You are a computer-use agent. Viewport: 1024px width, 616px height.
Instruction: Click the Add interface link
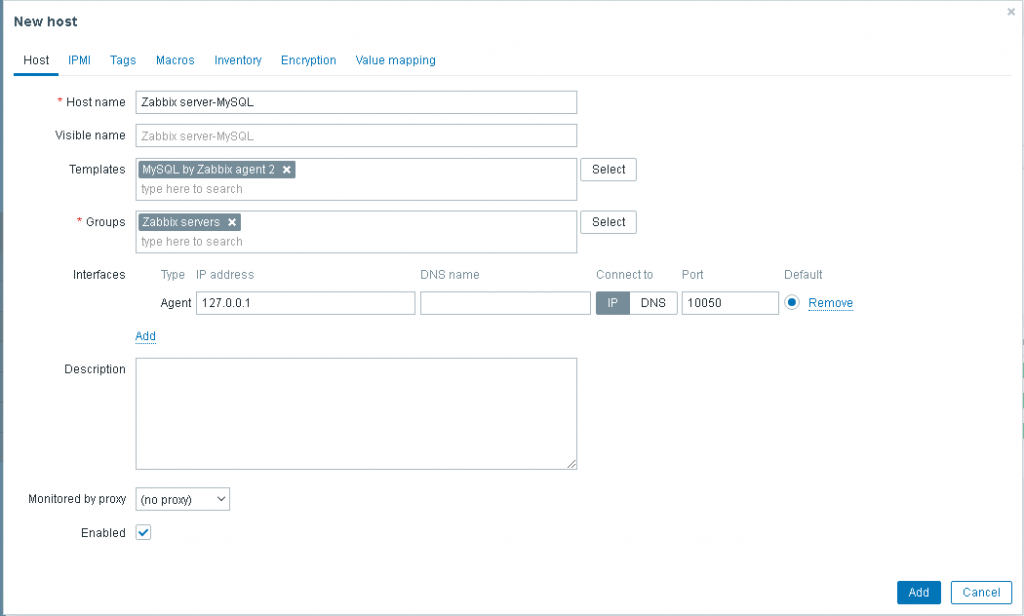(x=145, y=336)
